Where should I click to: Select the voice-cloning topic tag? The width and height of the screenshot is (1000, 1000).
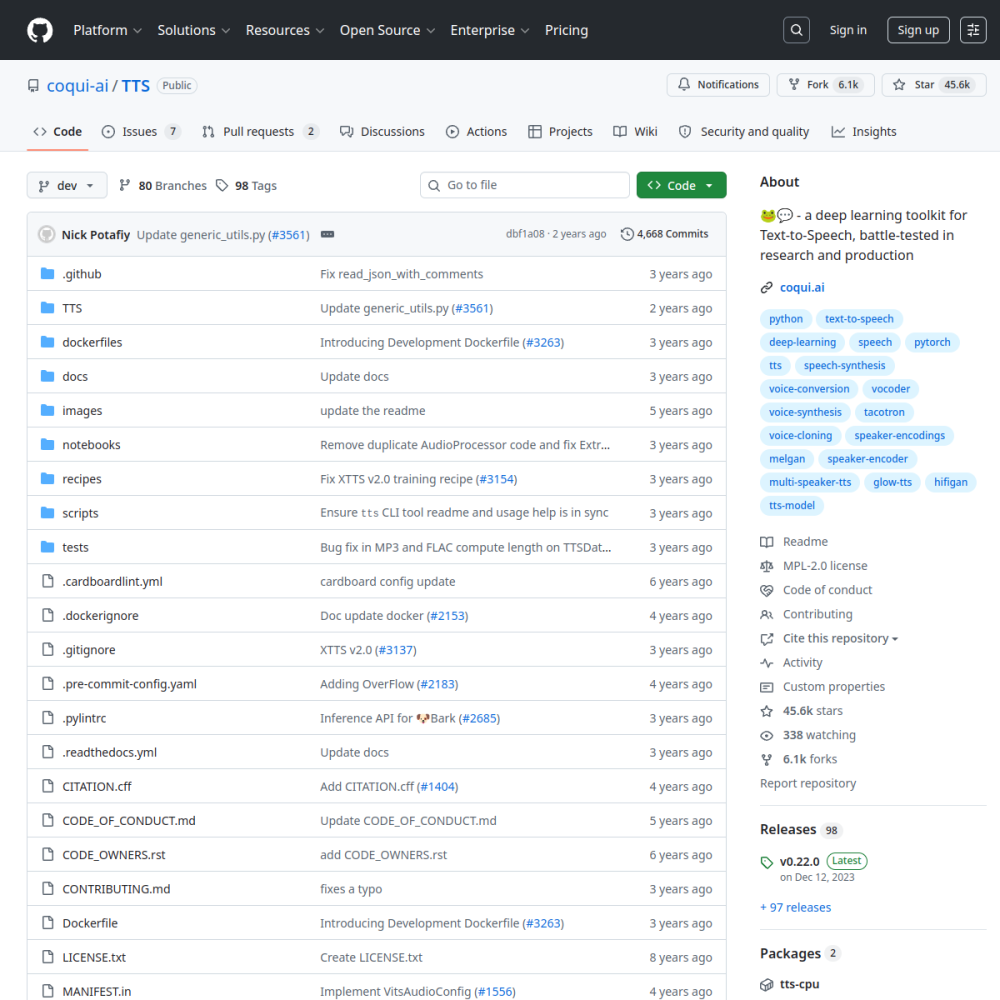800,436
